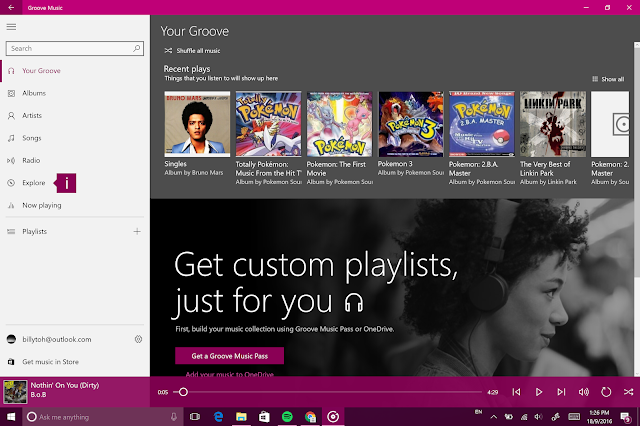Click the 'Album by Linkin Park' text
Screen dimensions: 640x426
click(548, 182)
